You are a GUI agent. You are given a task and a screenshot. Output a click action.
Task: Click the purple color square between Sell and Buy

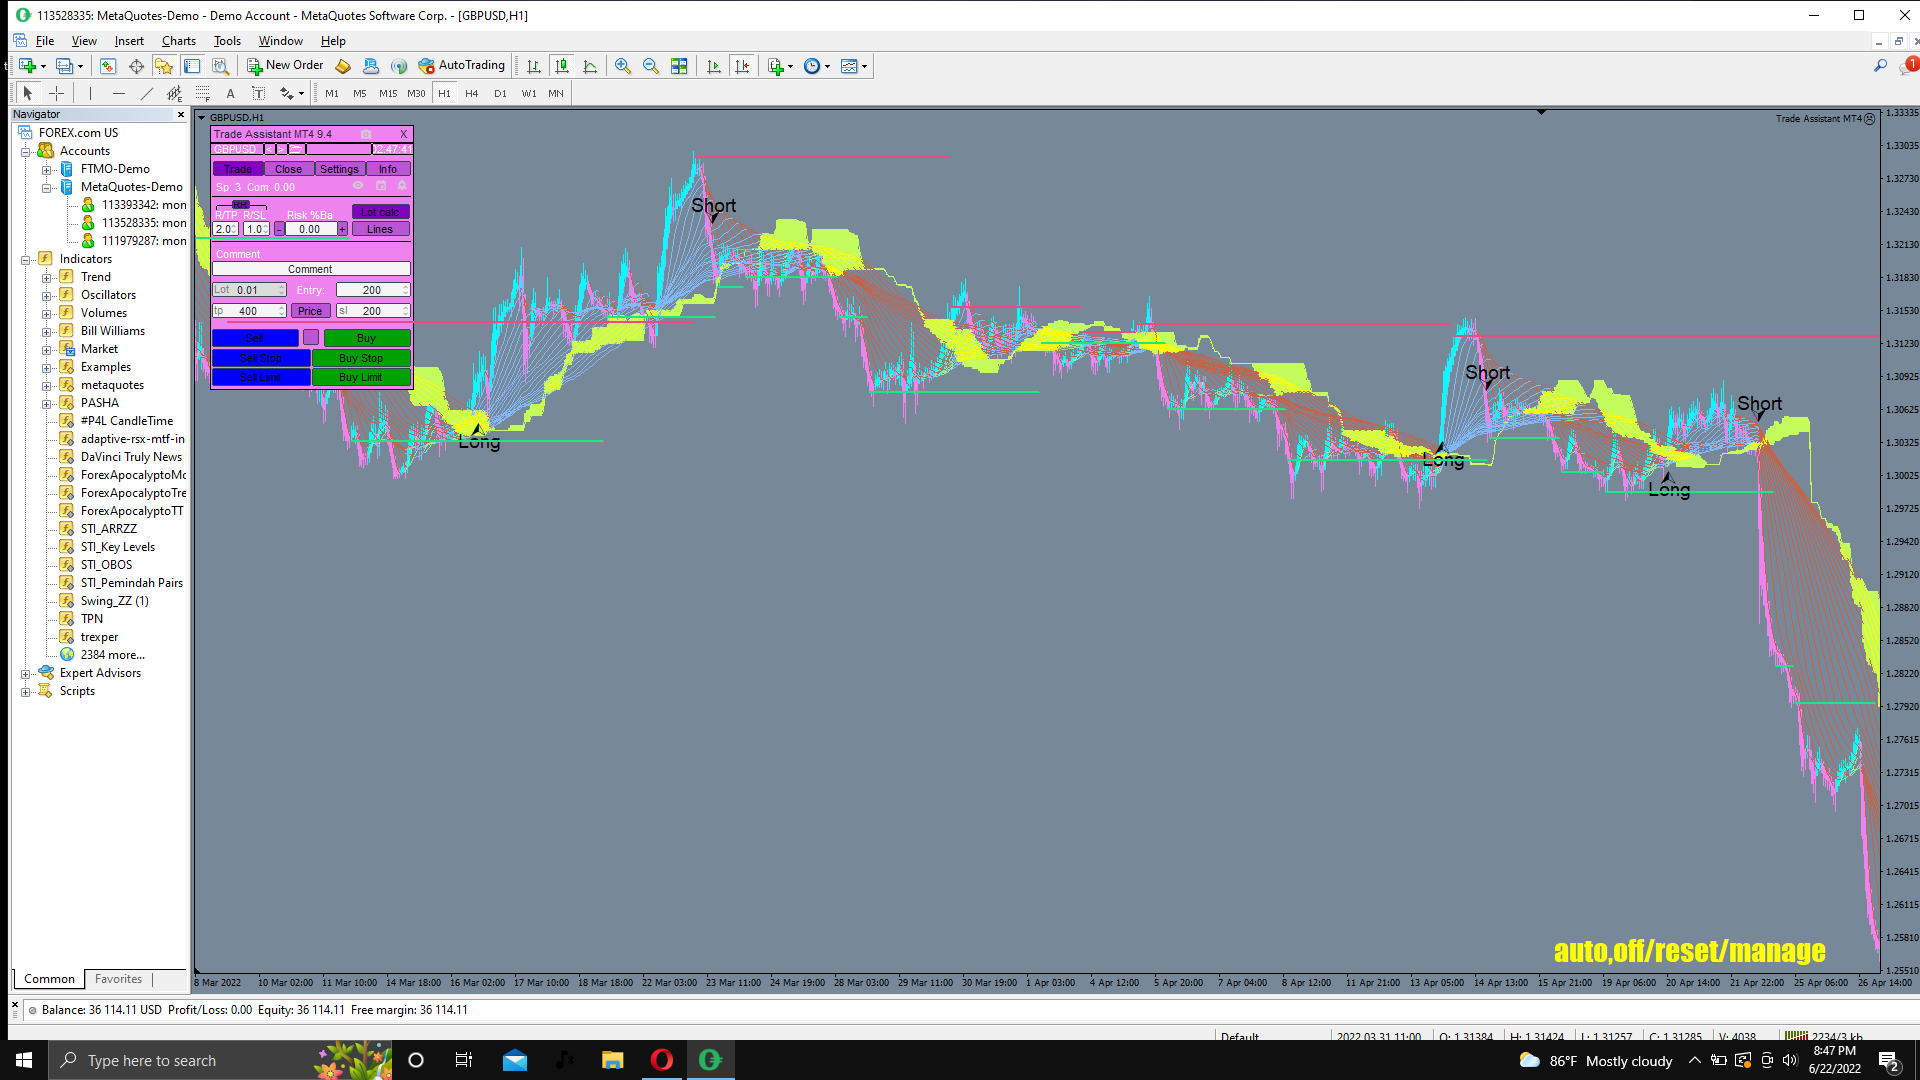tap(311, 338)
